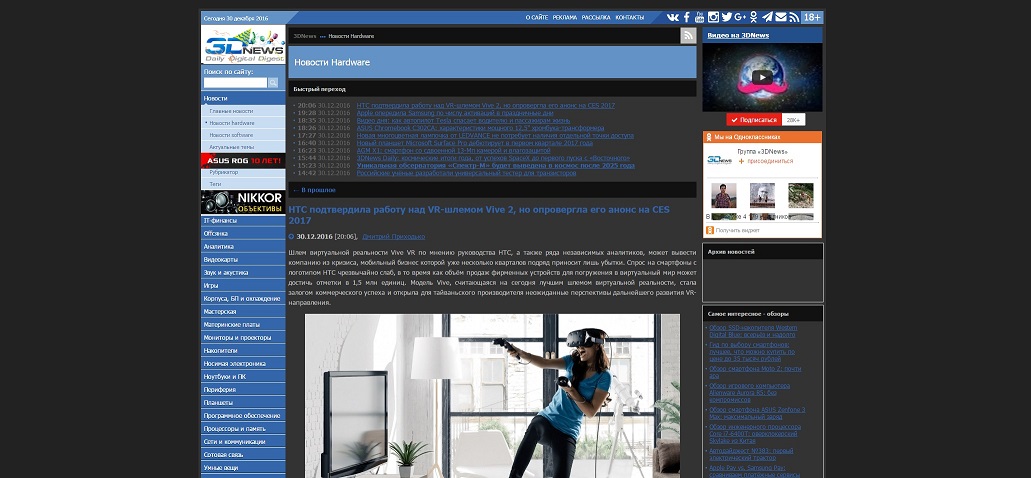Open the Ноутбуки и ПК category
Screen dimensions: 1031x478
click(x=243, y=376)
